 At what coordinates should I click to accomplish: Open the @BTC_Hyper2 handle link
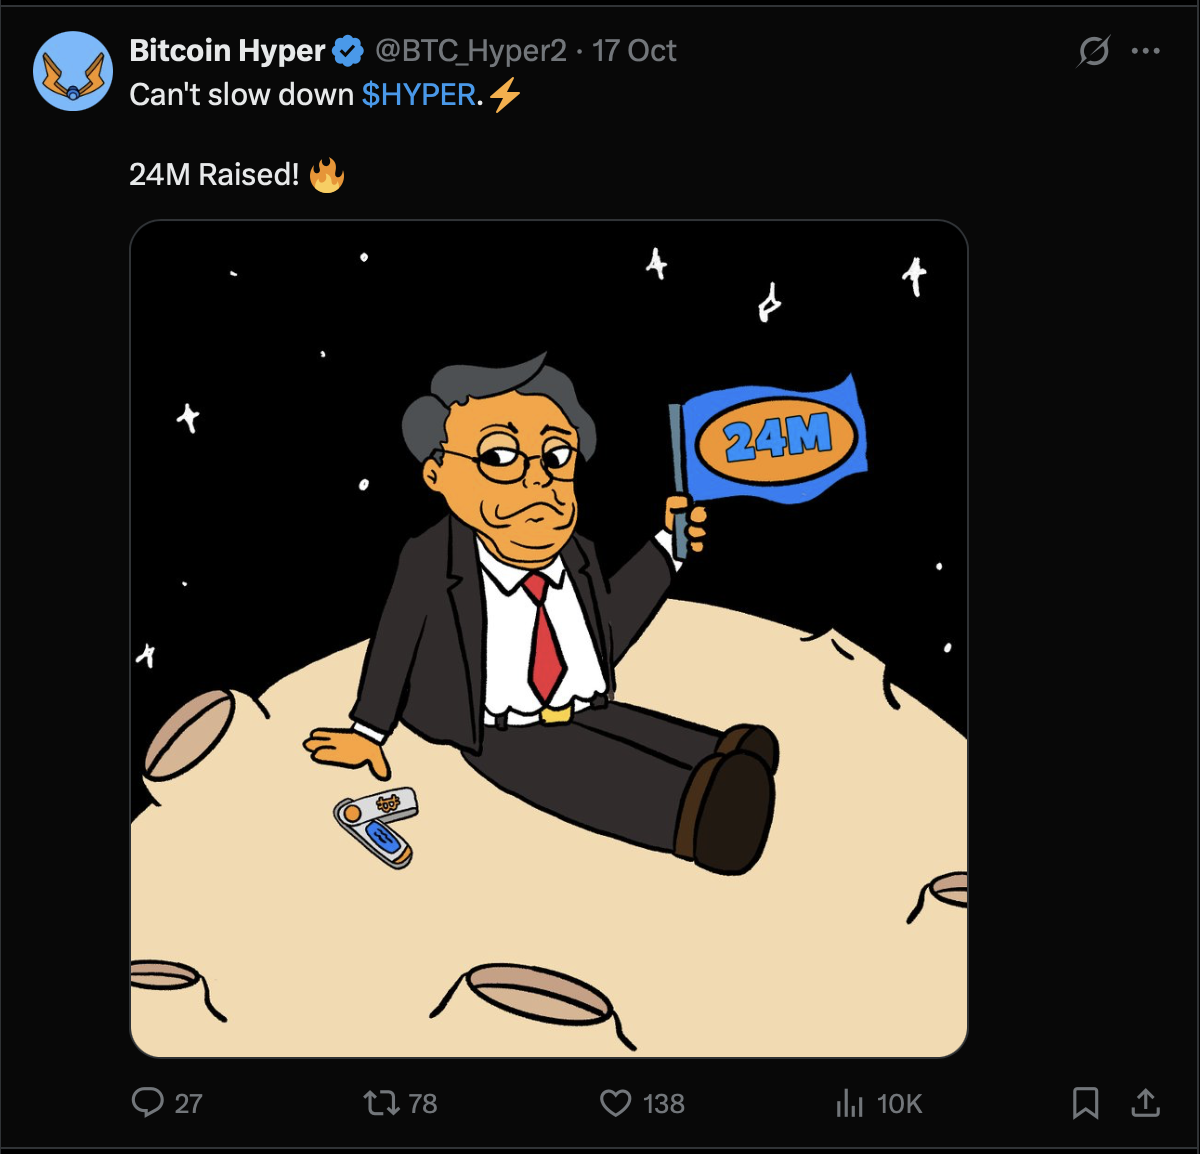(470, 51)
